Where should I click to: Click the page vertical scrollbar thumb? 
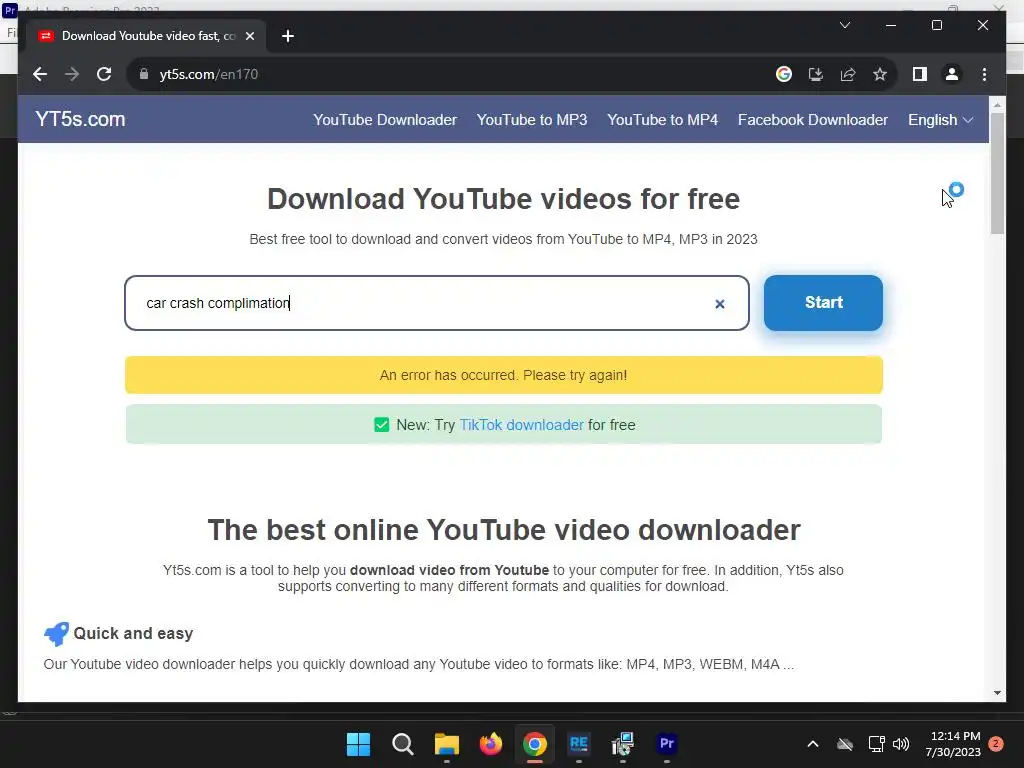997,173
